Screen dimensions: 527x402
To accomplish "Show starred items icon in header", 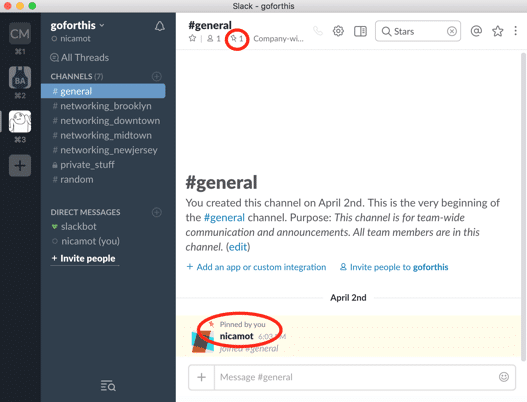I will click(x=498, y=31).
